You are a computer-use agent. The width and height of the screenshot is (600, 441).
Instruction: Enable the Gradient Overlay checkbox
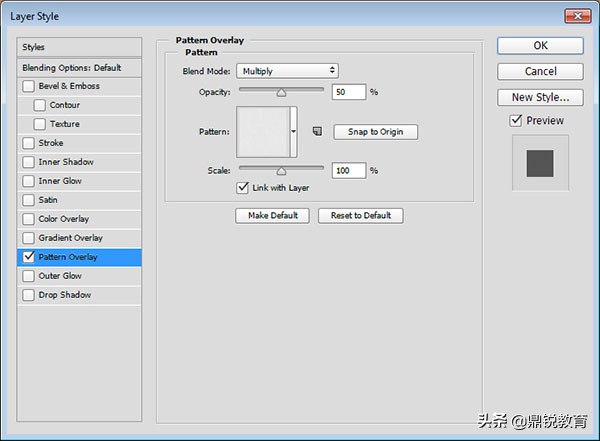[28, 238]
